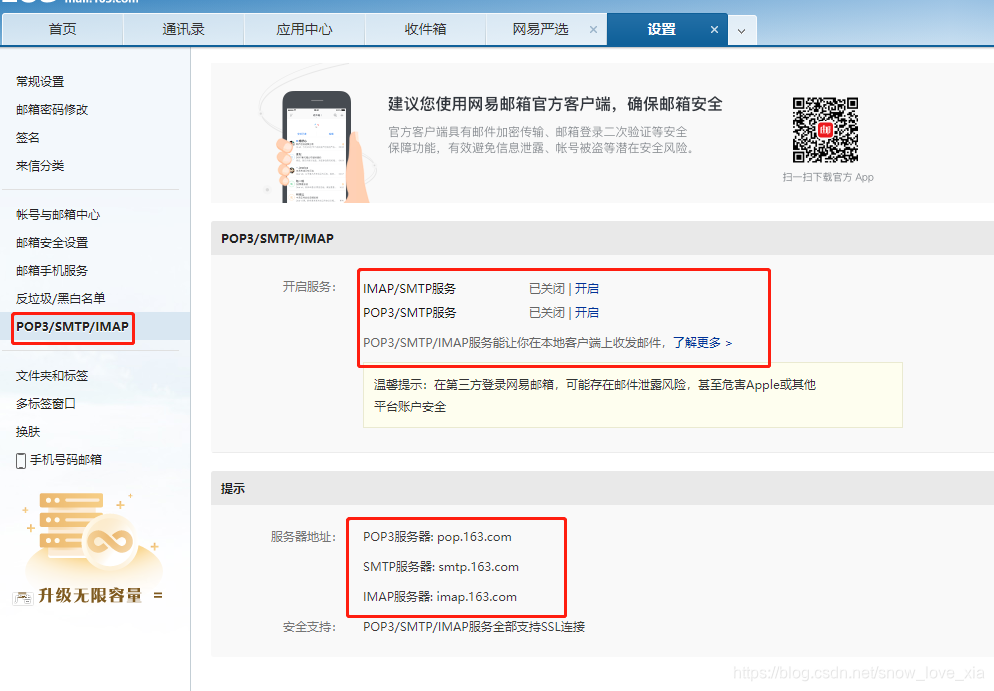
Task: Select the 设置 tab
Action: 661,30
